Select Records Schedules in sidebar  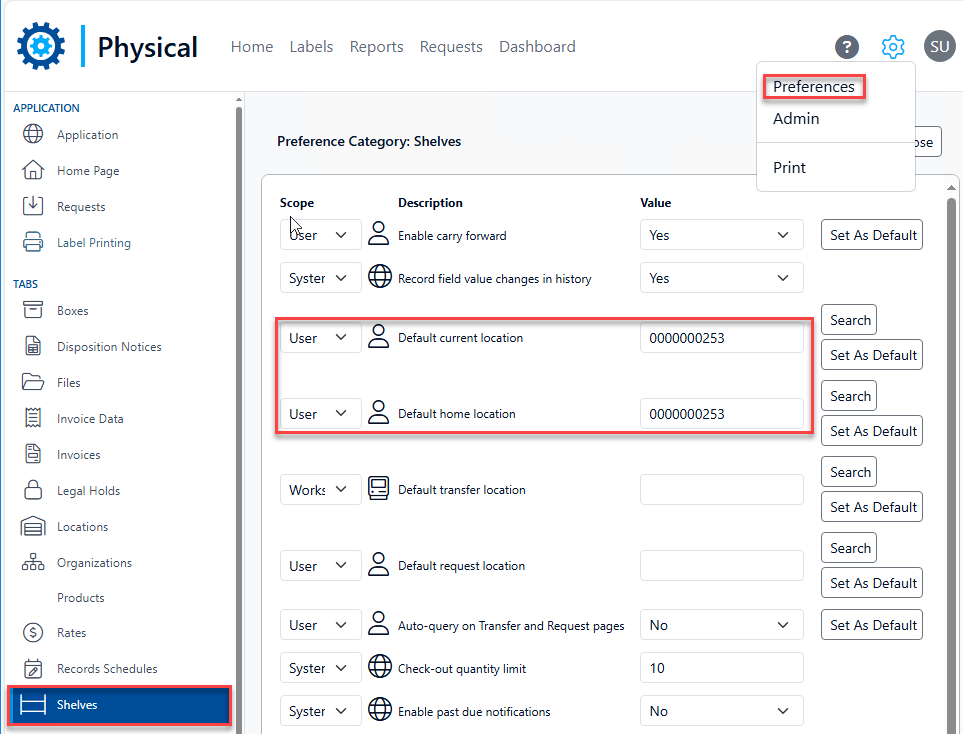point(107,669)
